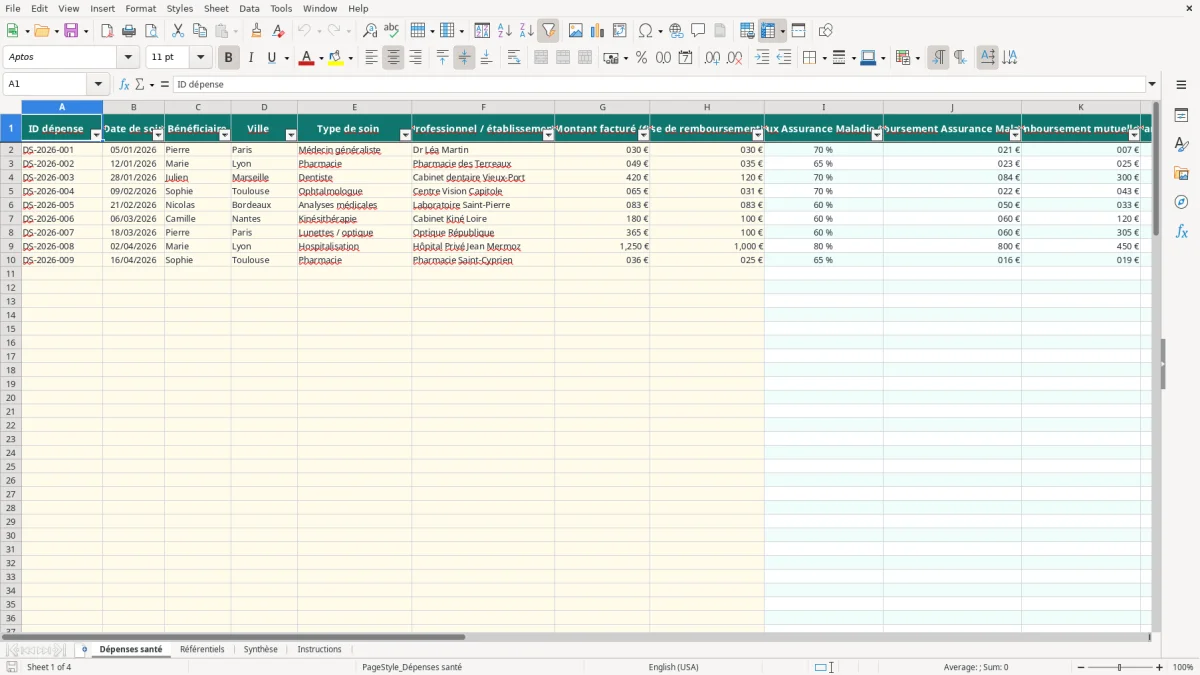Click the Insert Special Character omega icon
Screen dimensions: 1200x675
[645, 31]
